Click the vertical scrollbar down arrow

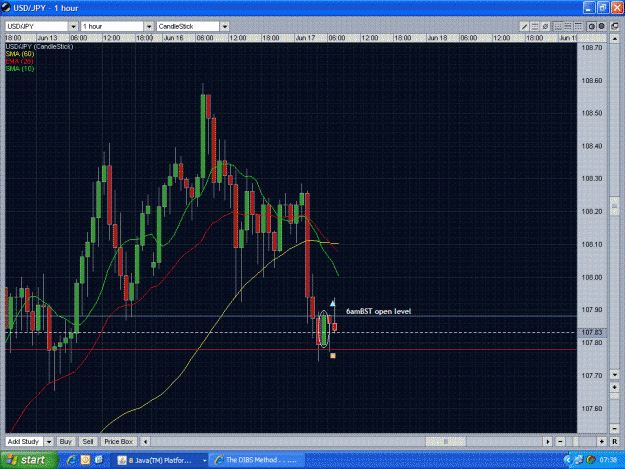click(614, 375)
